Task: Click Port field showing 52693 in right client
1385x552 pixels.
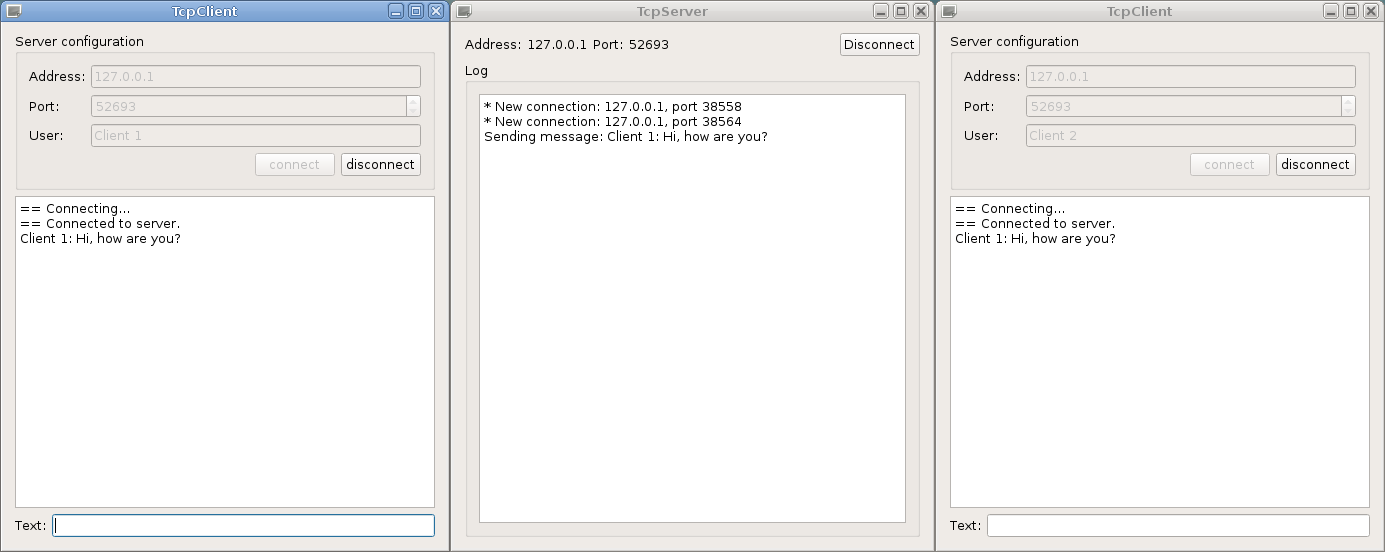Action: pyautogui.click(x=1184, y=106)
